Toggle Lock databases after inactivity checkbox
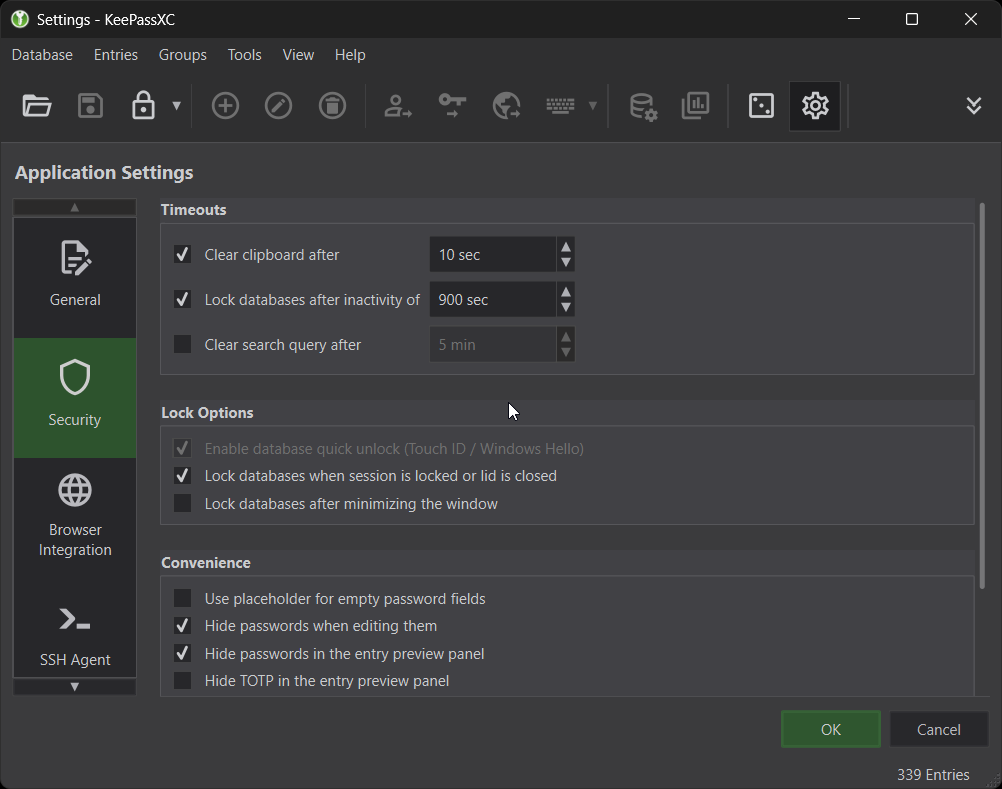Viewport: 1002px width, 789px height. [182, 299]
